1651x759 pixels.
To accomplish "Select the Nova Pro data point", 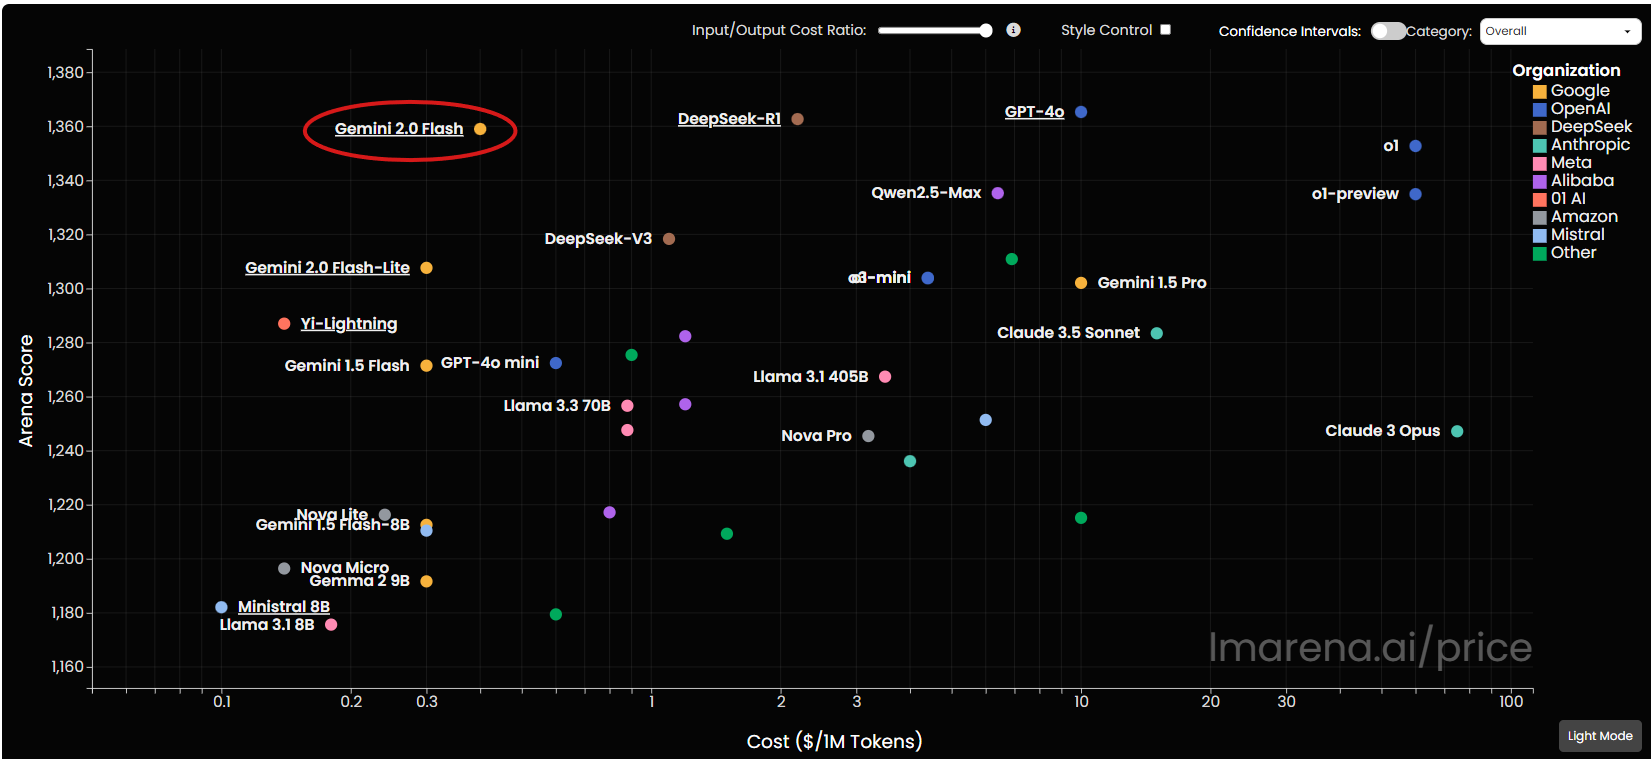I will pyautogui.click(x=868, y=436).
